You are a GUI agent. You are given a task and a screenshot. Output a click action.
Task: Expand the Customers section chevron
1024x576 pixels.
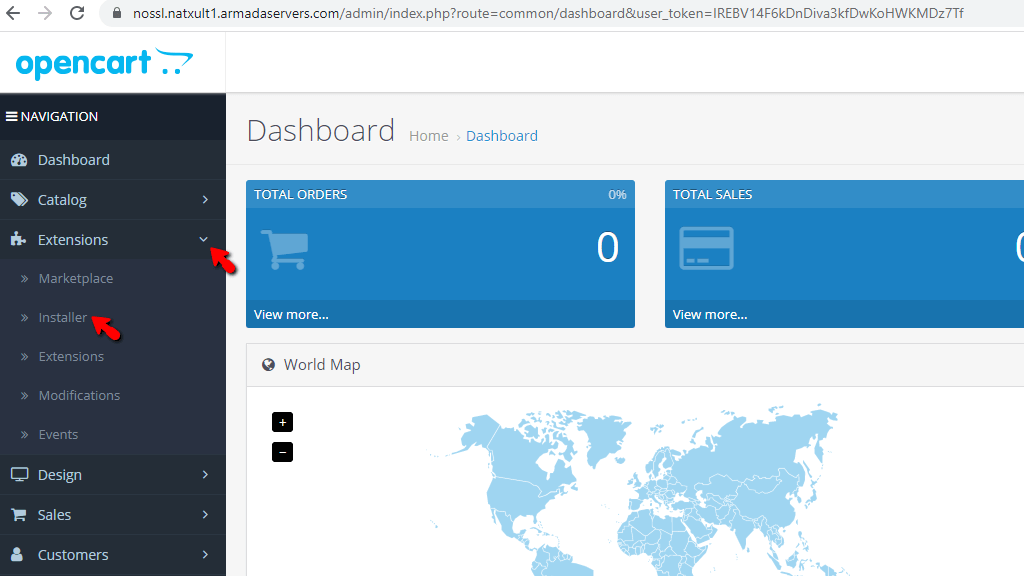[206, 554]
